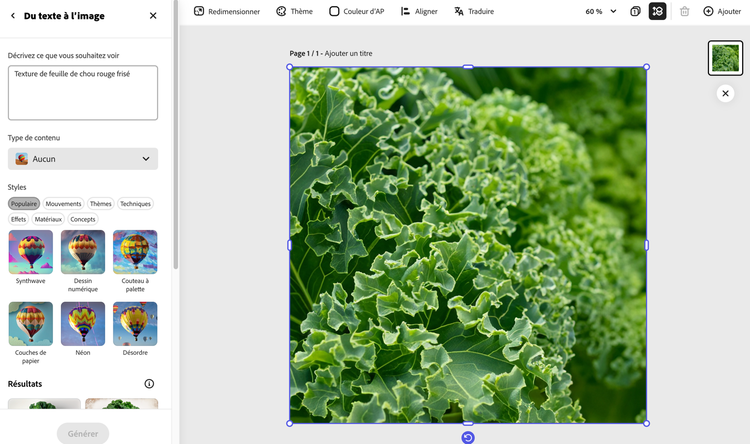The image size is (750, 444).
Task: Open the 60 % zoom dropdown
Action: 601,11
